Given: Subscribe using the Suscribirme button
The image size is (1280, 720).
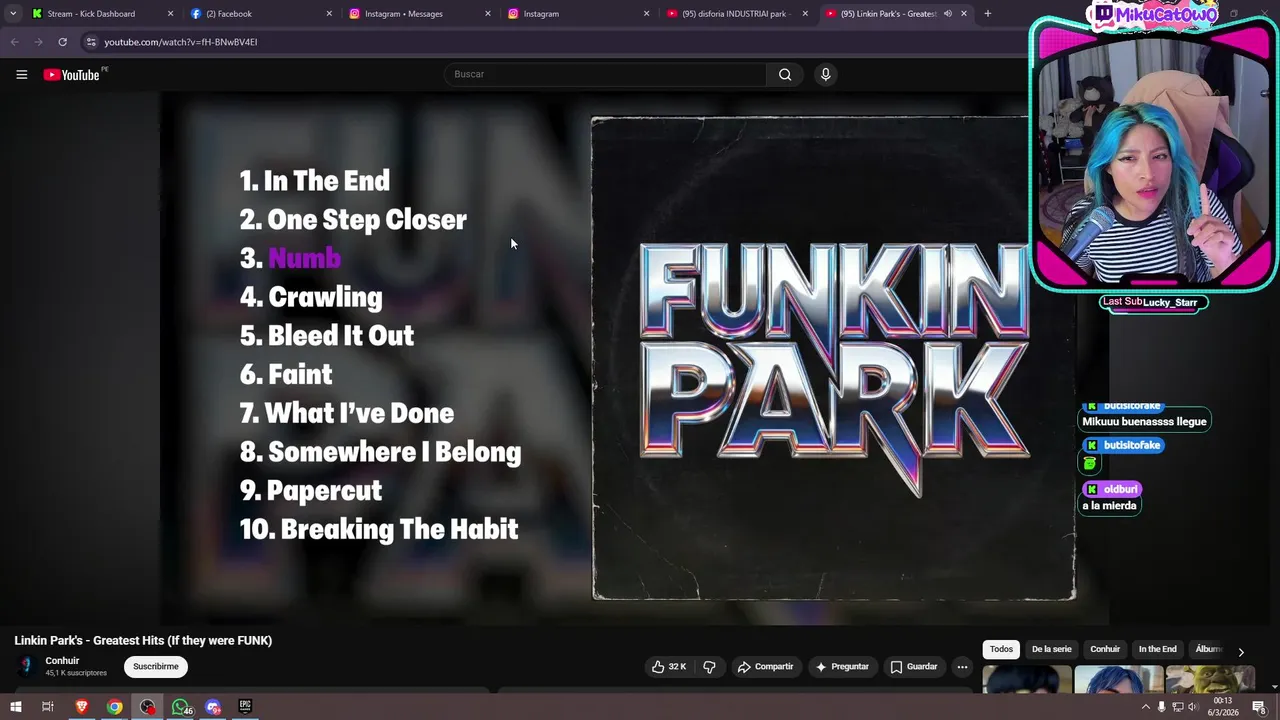Looking at the screenshot, I should [156, 667].
